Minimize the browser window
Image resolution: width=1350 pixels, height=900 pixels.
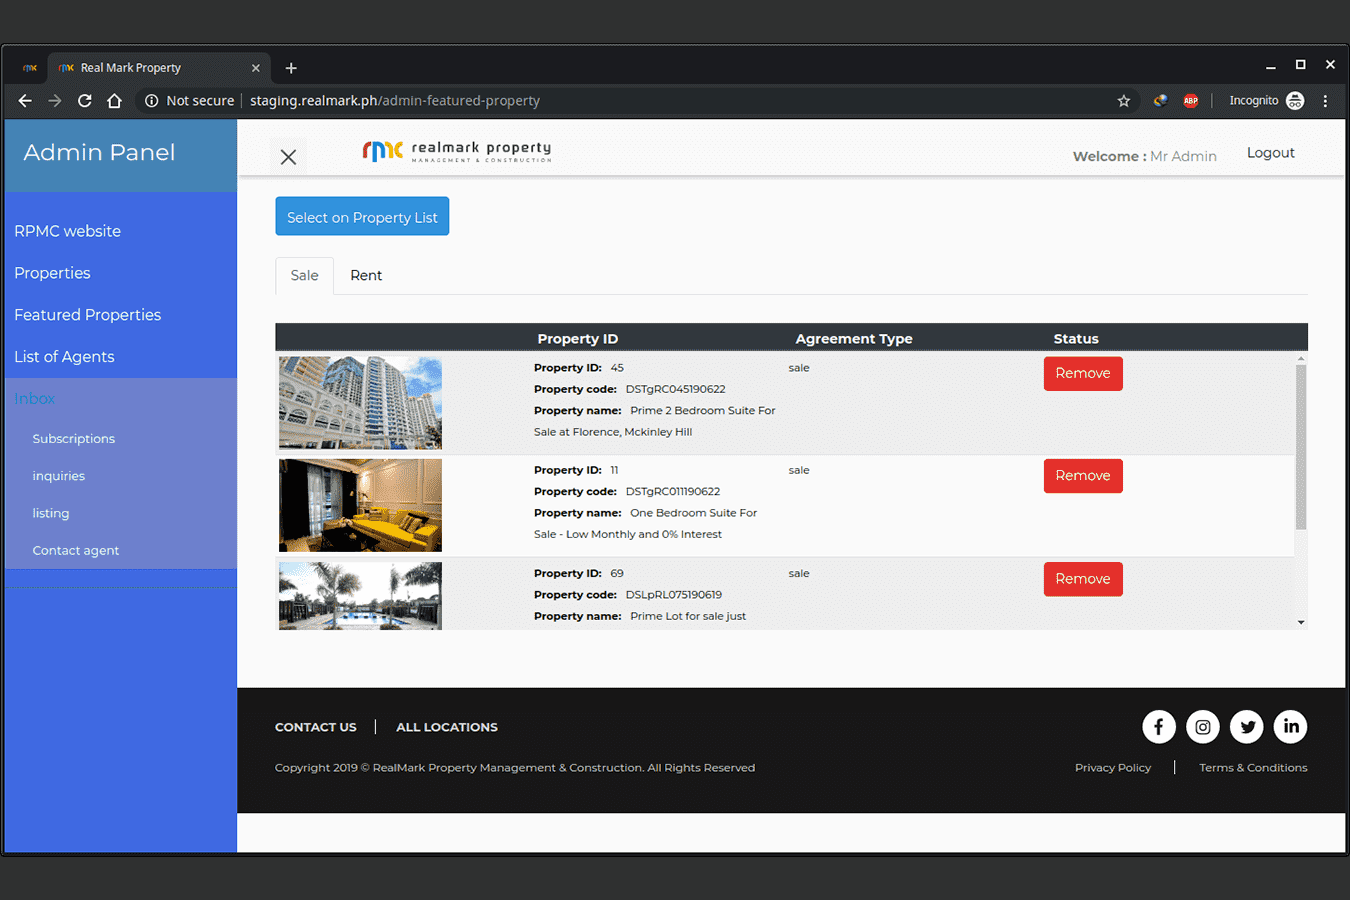click(x=1271, y=66)
